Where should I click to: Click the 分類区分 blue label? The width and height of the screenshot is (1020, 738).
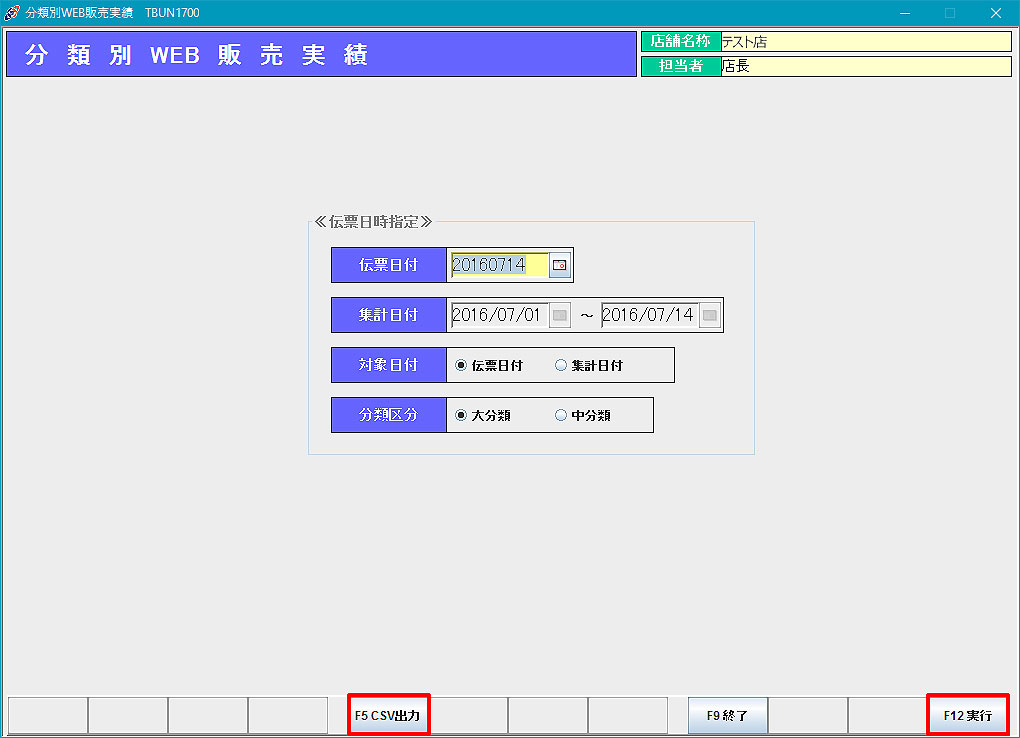tap(389, 415)
